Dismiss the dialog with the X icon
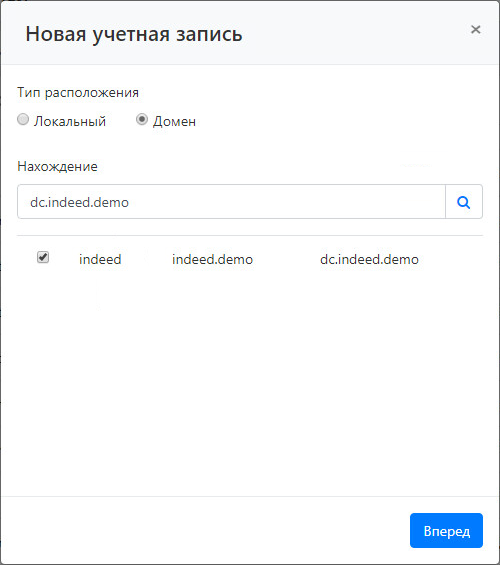The height and width of the screenshot is (565, 500). (476, 30)
